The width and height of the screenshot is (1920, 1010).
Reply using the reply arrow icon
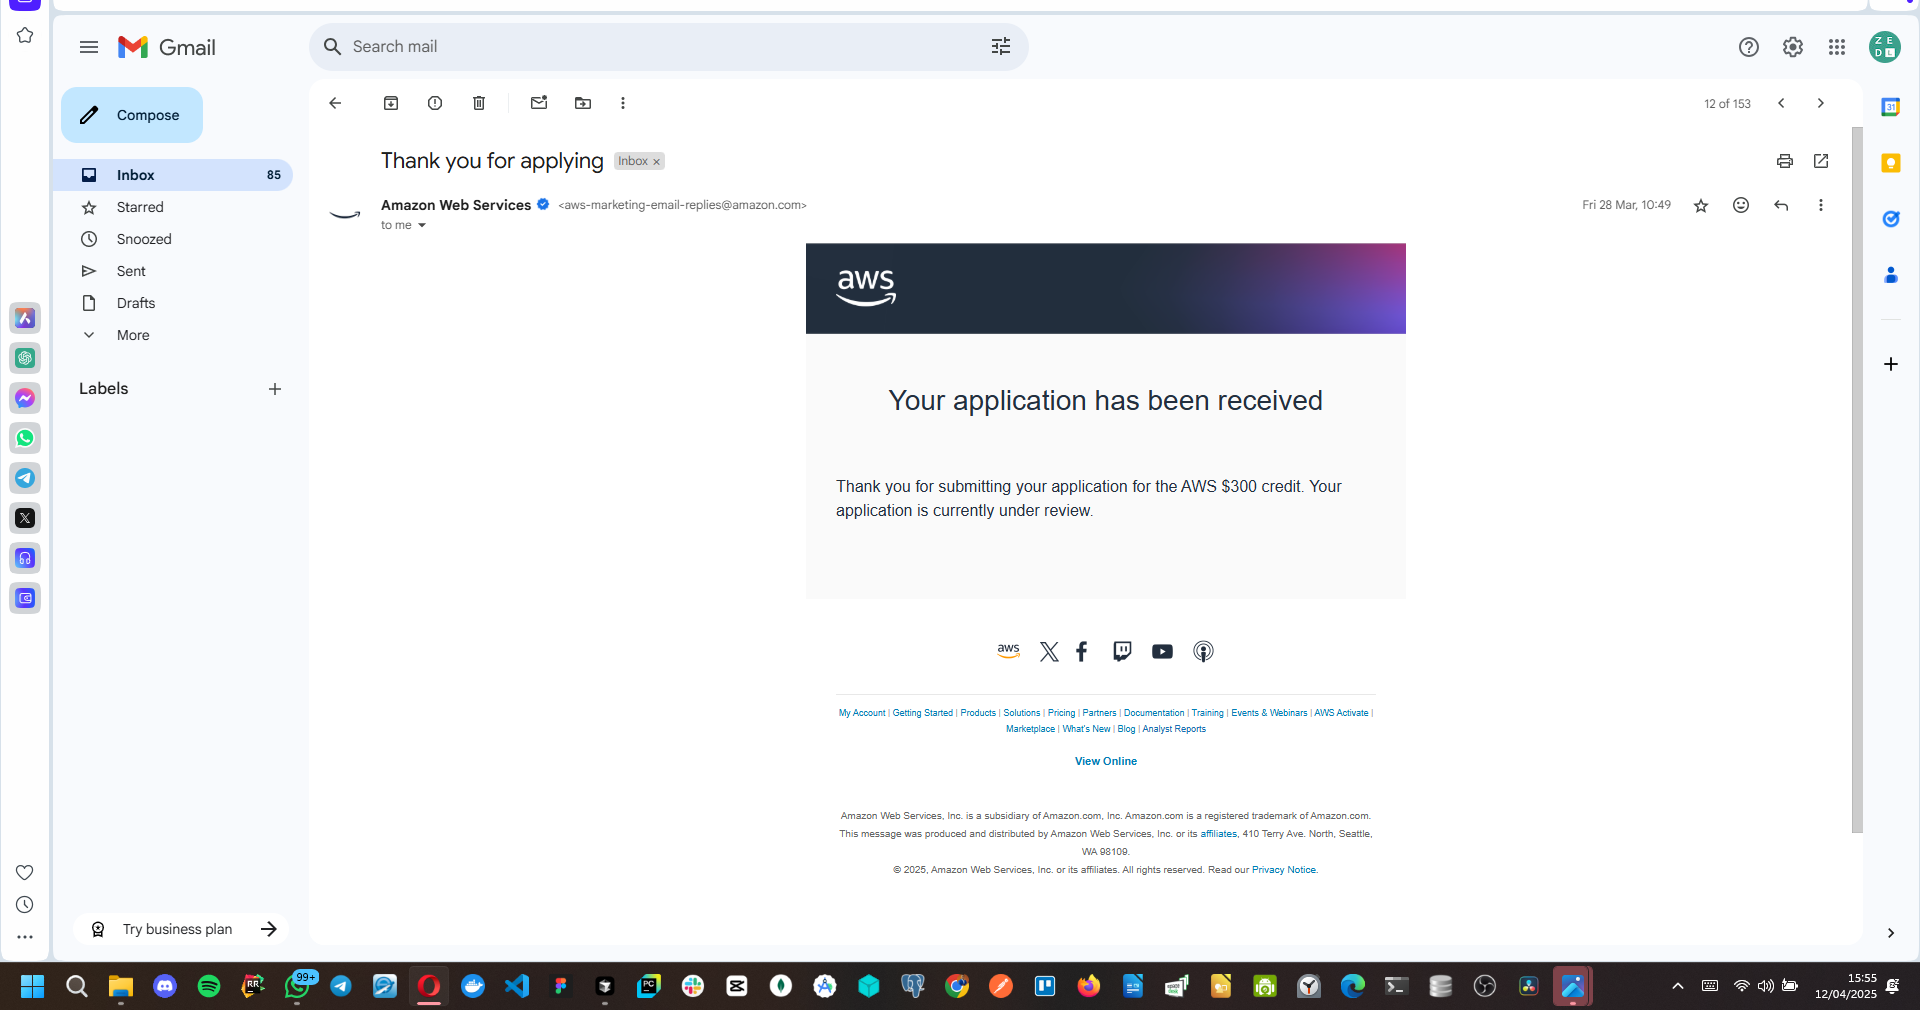(1781, 205)
